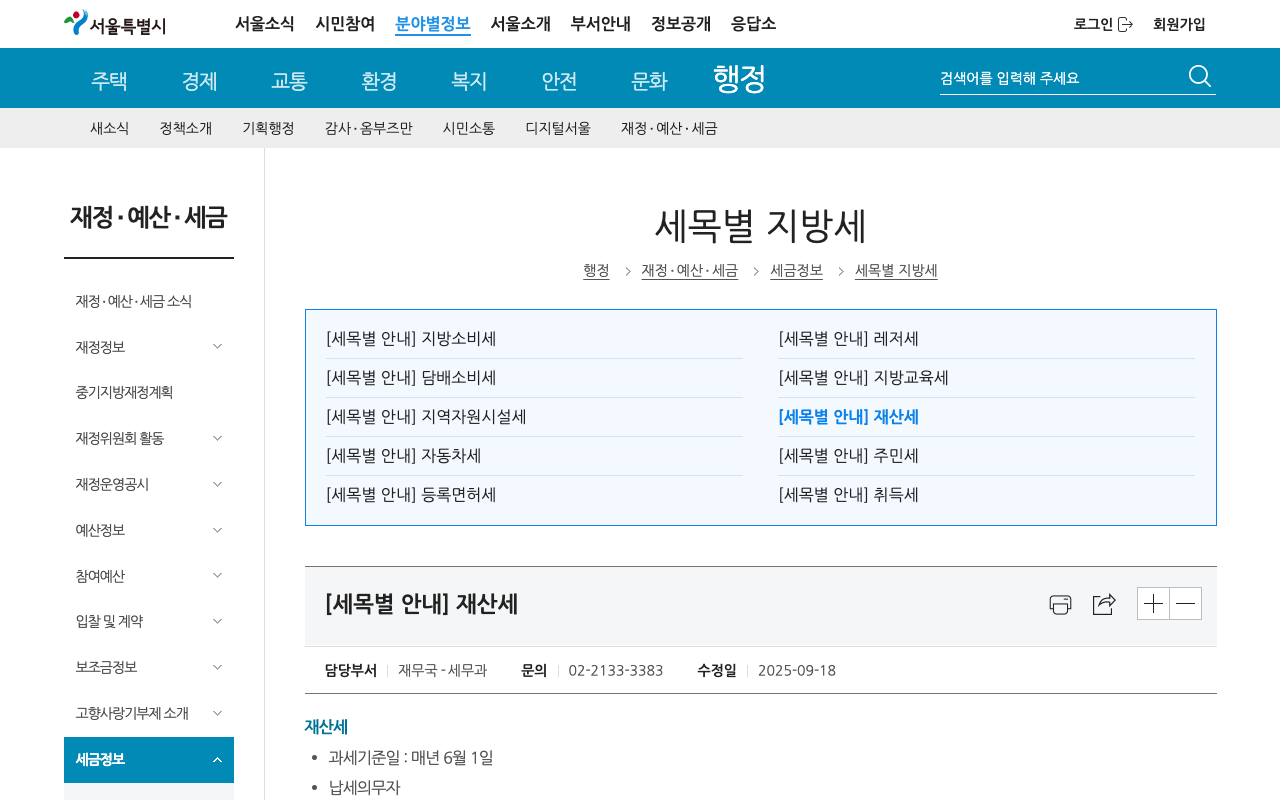The width and height of the screenshot is (1280, 800).
Task: Open the 담배소비세 tax guide link
Action: pos(411,377)
